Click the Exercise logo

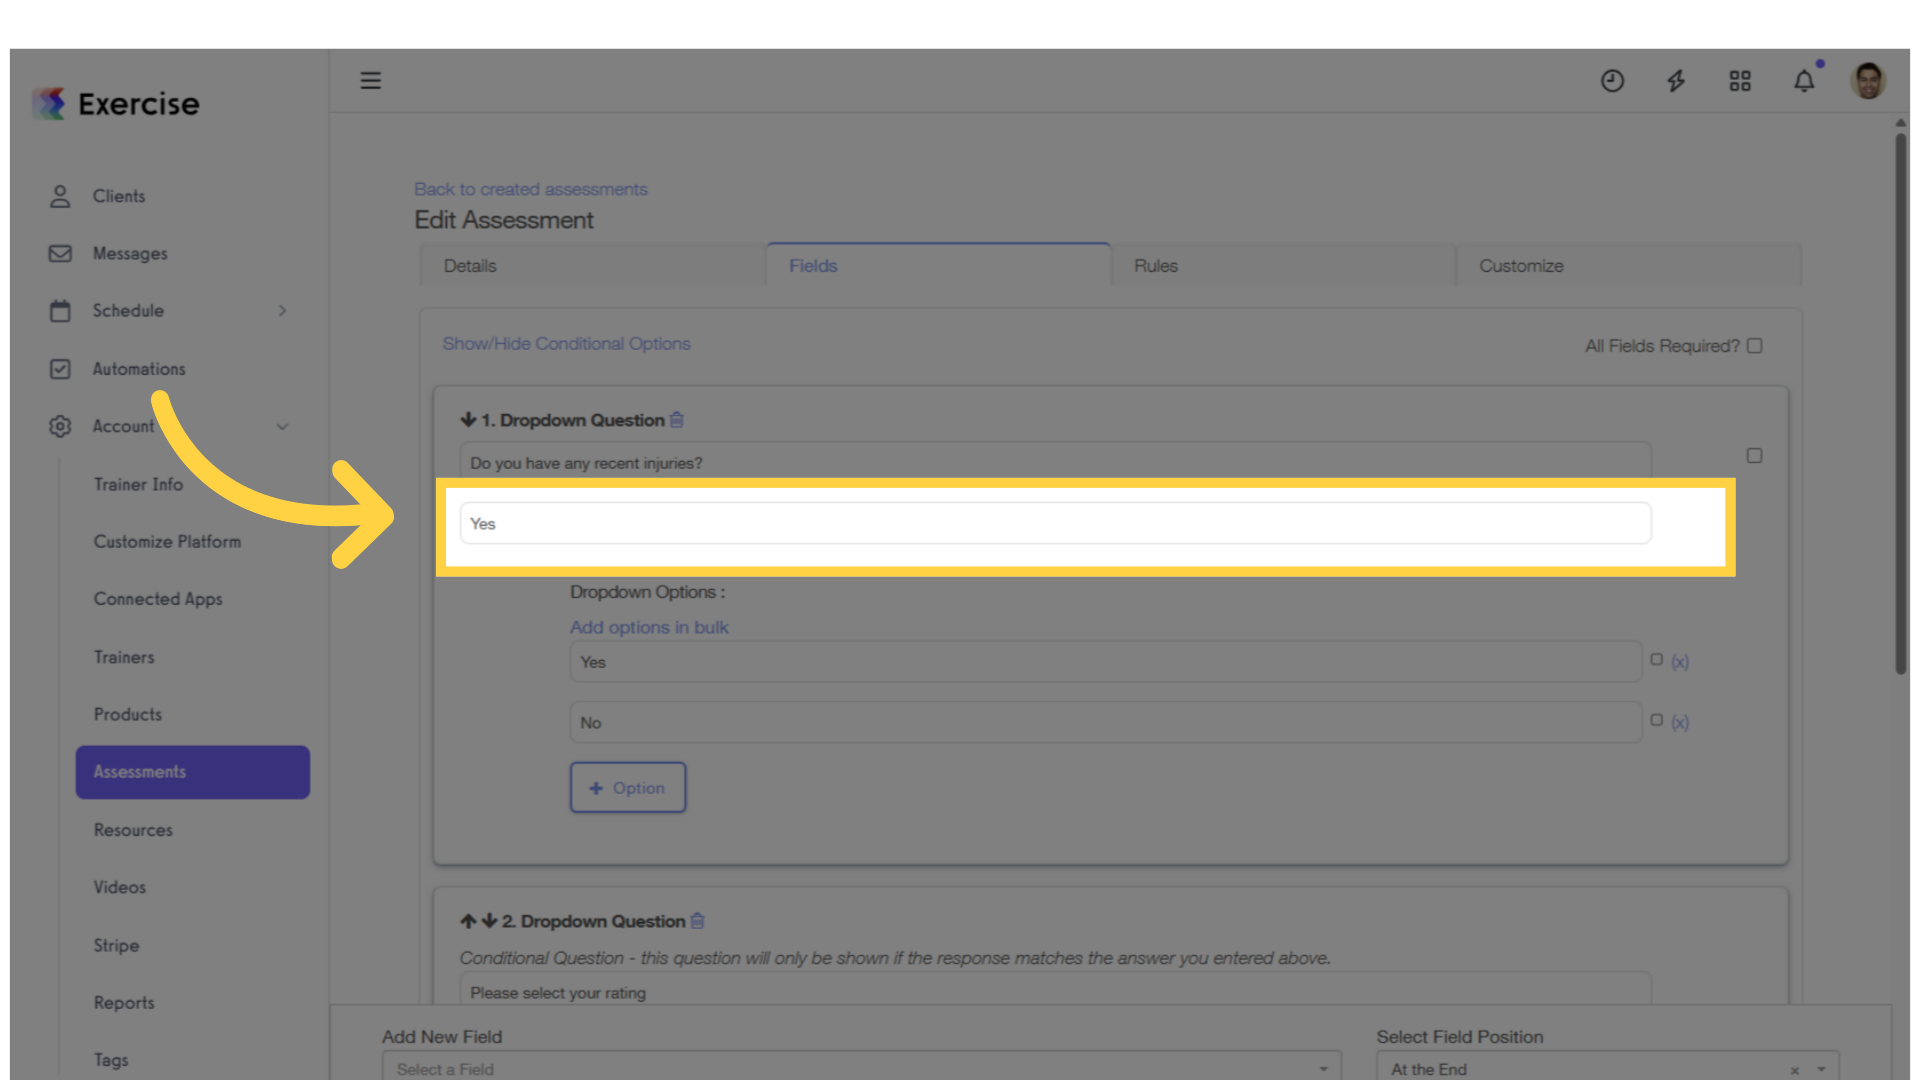point(116,103)
